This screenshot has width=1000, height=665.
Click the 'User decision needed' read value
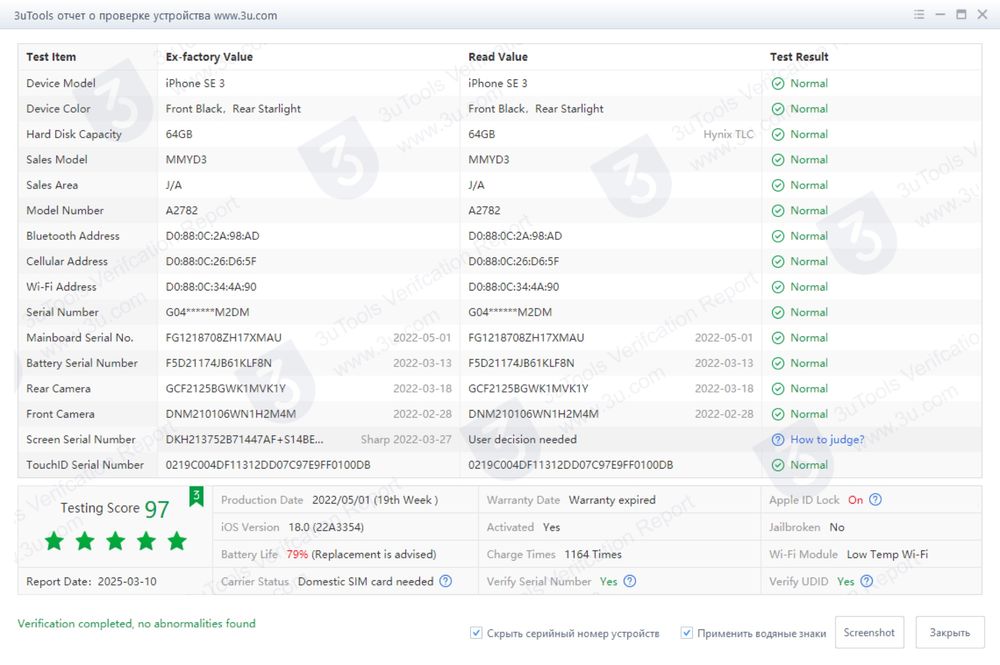(x=522, y=439)
